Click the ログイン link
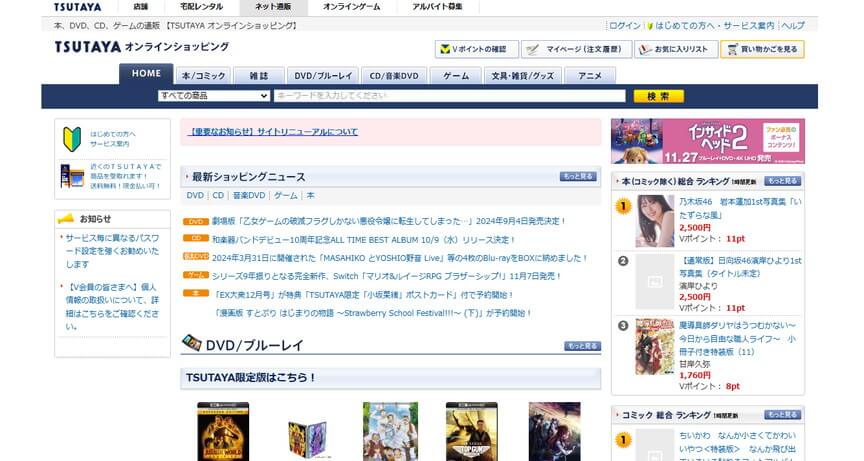Screen dimensions: 864x461 625,26
